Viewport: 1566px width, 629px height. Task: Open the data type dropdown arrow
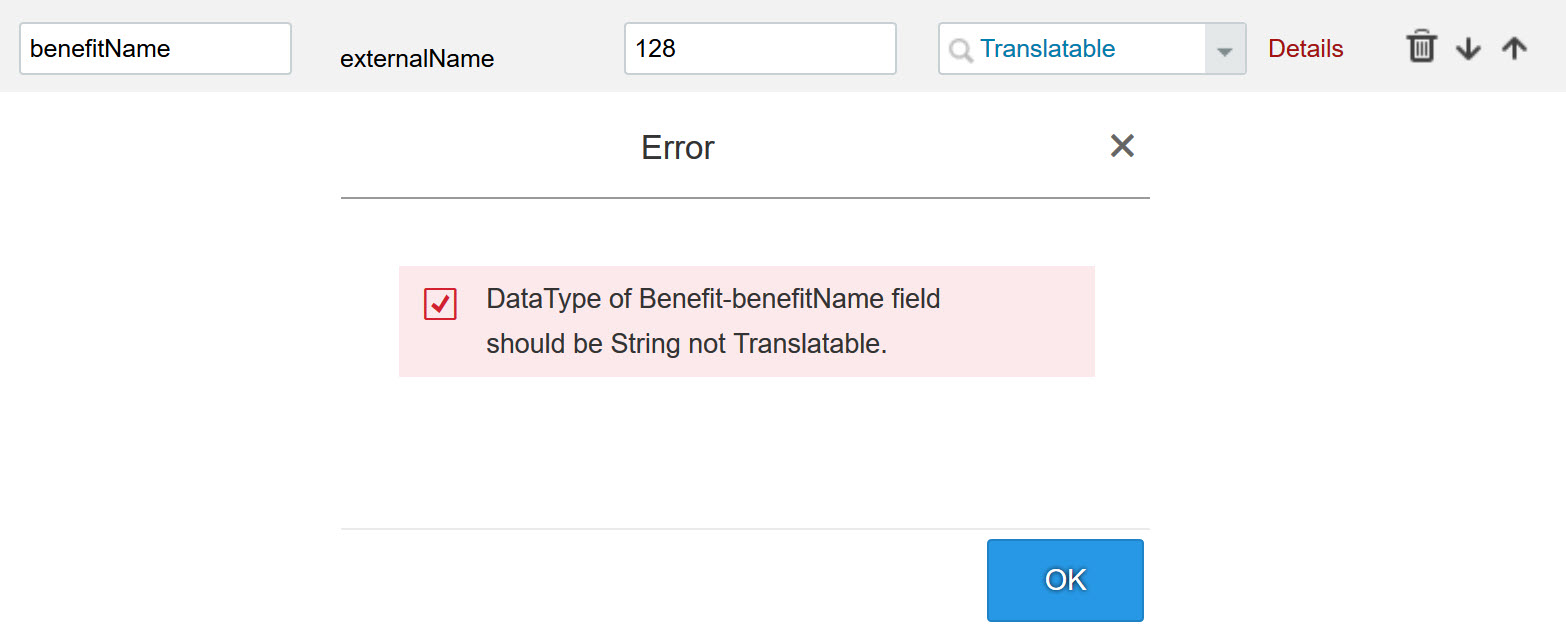(x=1225, y=49)
